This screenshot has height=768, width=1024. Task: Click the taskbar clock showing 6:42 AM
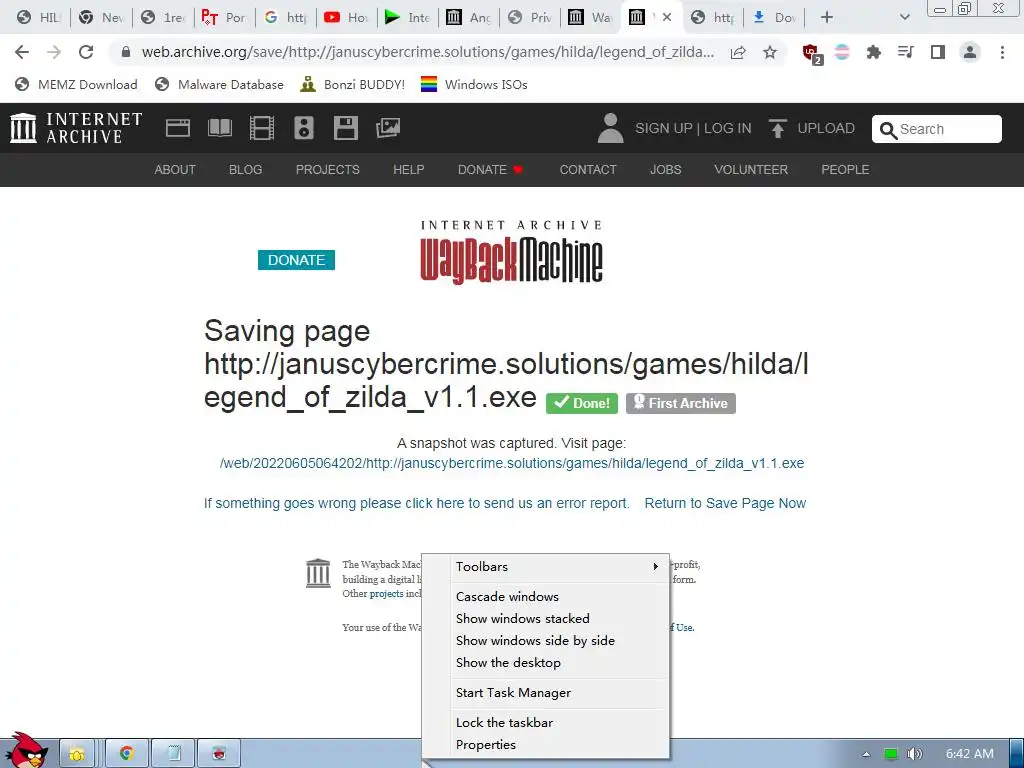coord(970,754)
